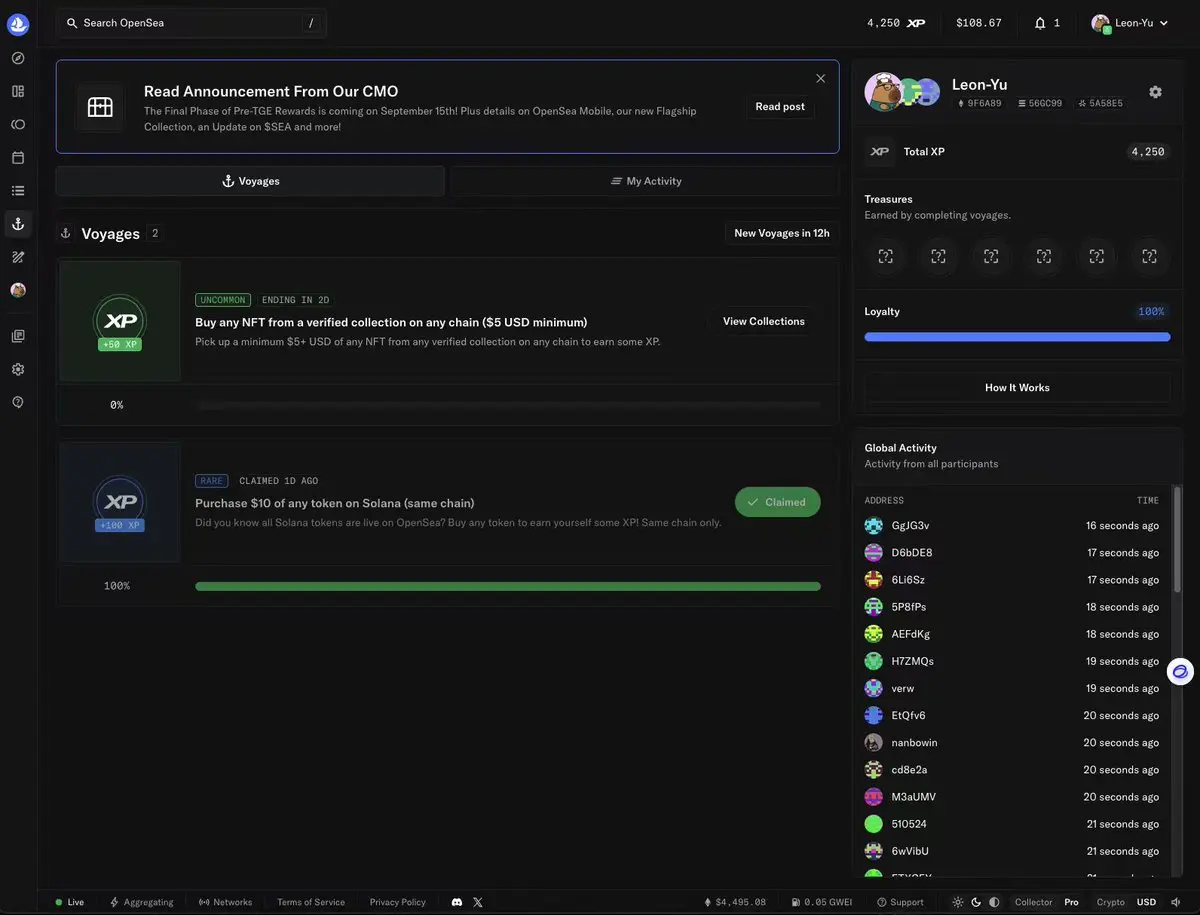
Task: Click the 56GC99 wallet address chip
Action: [x=1040, y=103]
